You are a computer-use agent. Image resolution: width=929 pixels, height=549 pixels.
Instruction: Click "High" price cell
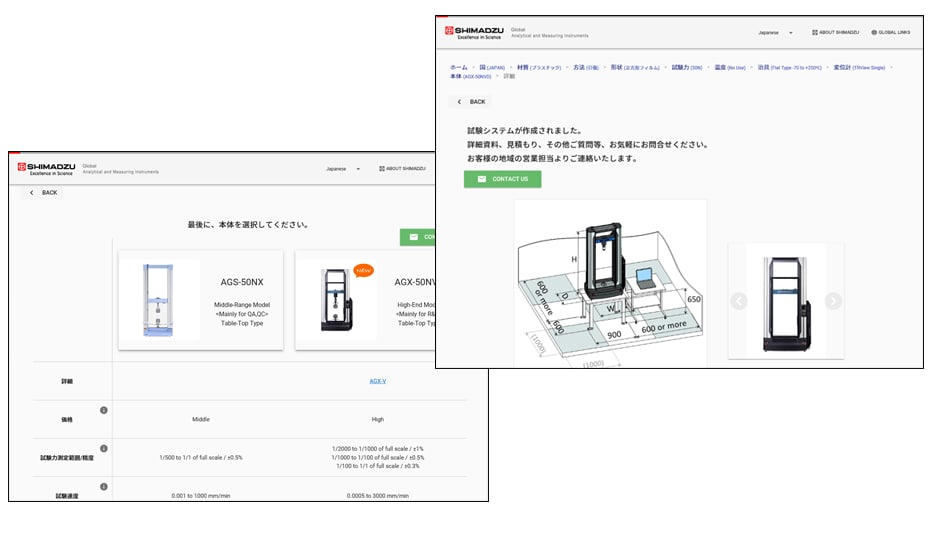tap(377, 419)
